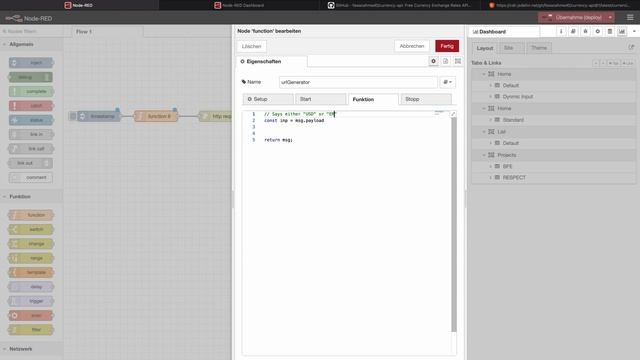Add status node from palette
This screenshot has height=360, width=640.
(31, 120)
